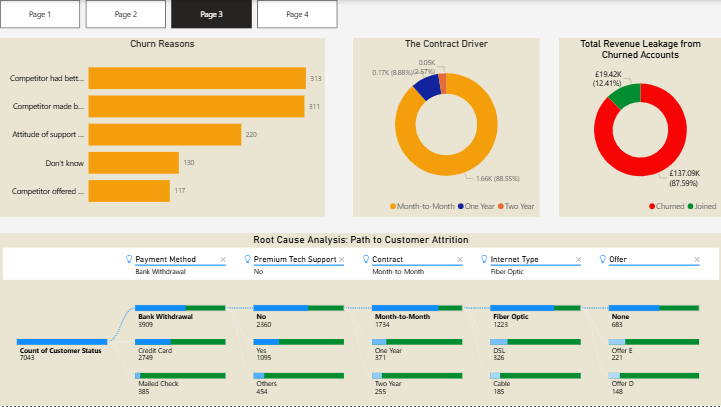The height and width of the screenshot is (407, 721).
Task: Select the Premium Tech Support No node
Action: 298,308
